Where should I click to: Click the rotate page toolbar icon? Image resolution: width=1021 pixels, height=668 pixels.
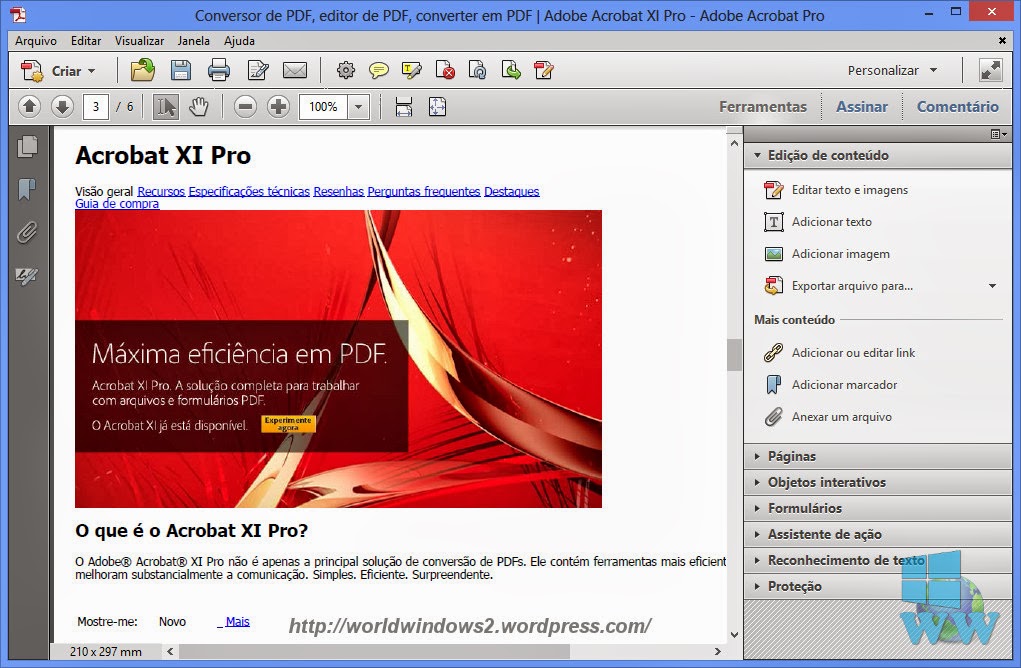(477, 70)
